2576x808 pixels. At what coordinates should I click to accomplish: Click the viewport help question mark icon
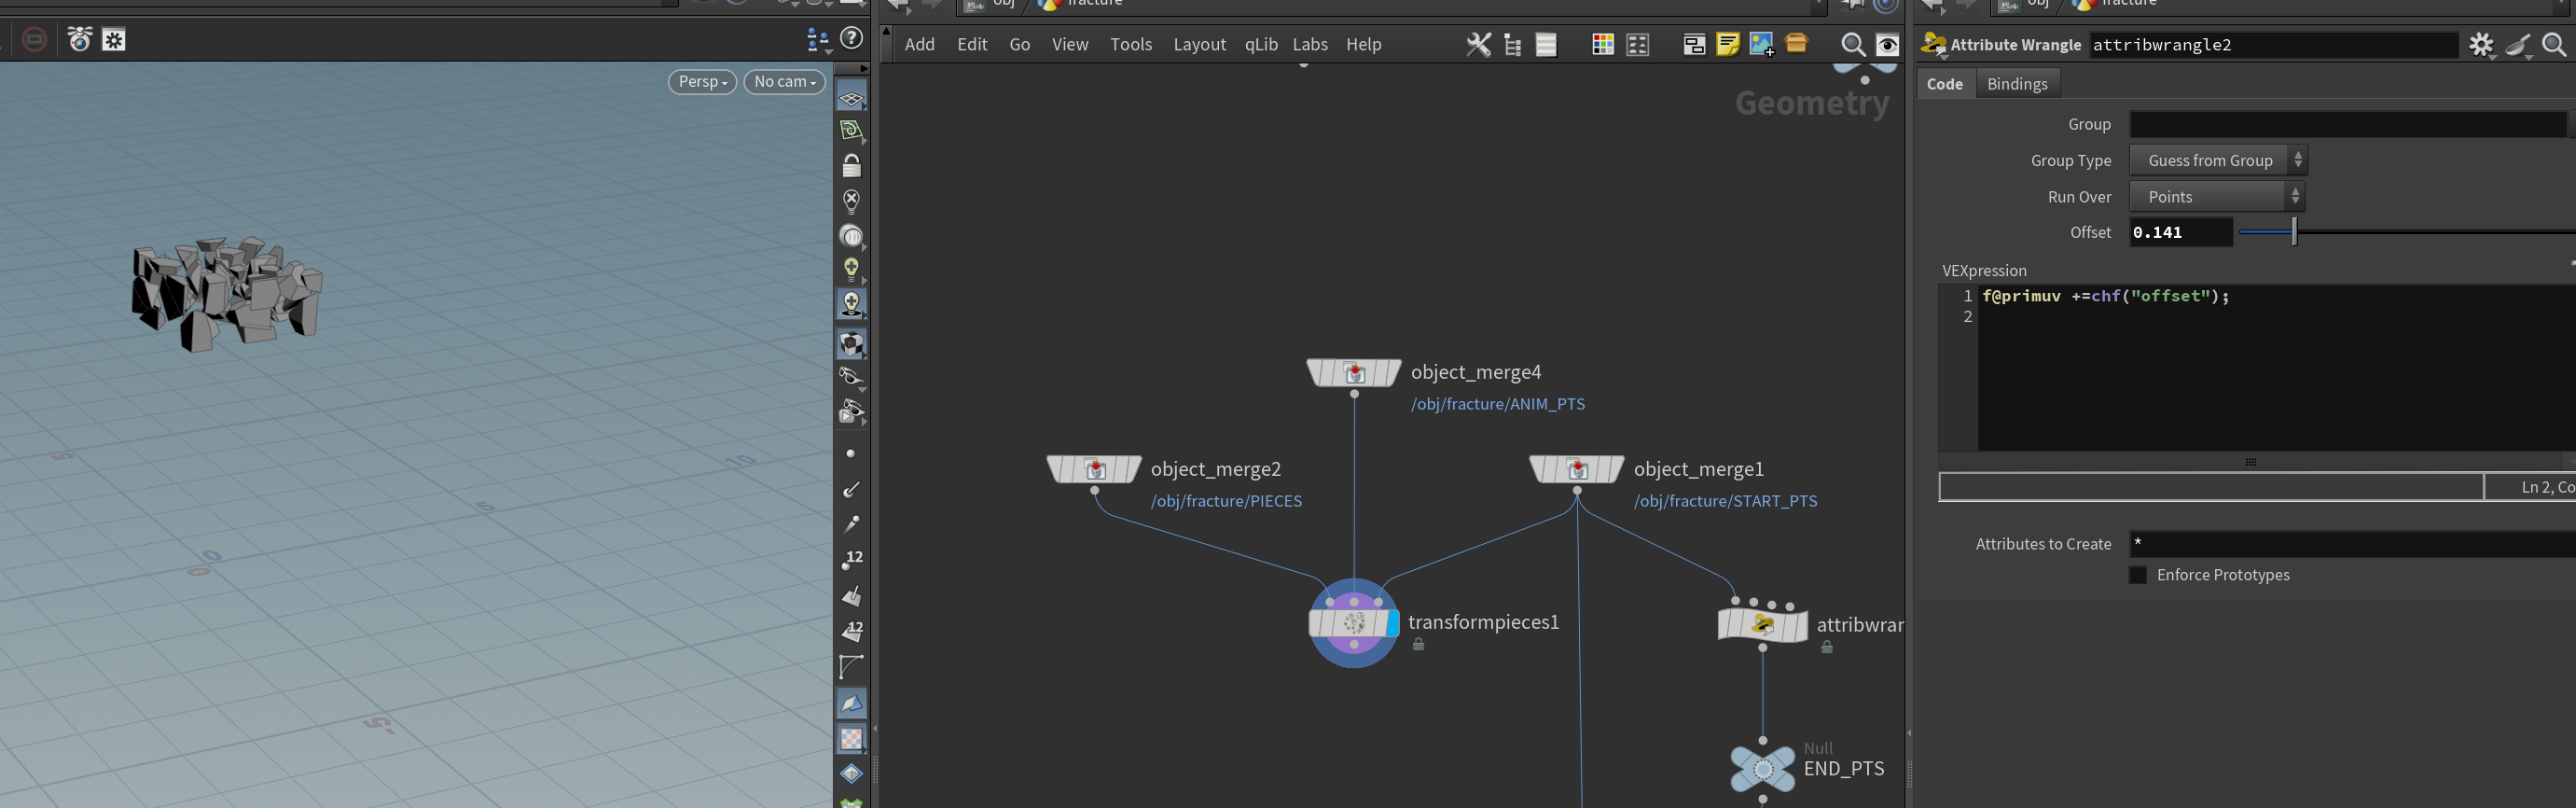(x=852, y=38)
